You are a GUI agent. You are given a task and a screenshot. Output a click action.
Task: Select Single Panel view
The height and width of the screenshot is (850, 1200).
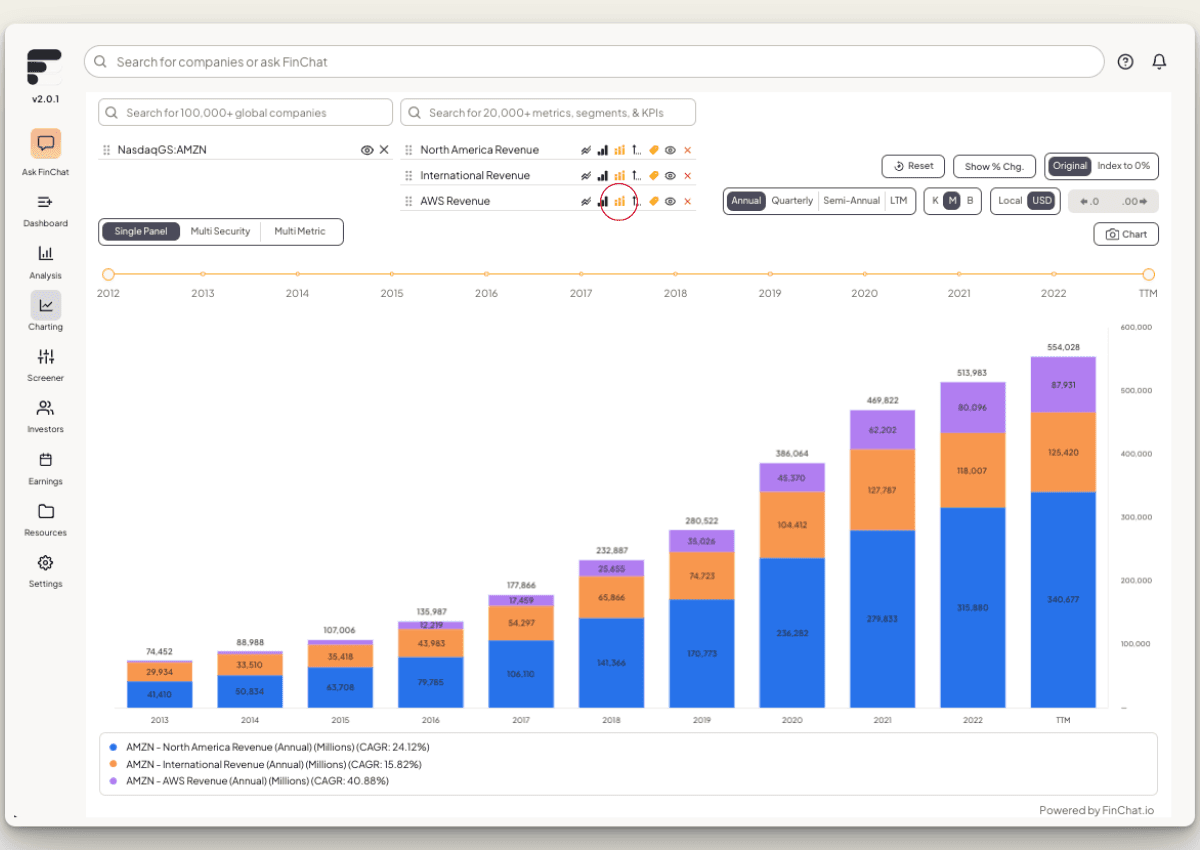point(141,232)
